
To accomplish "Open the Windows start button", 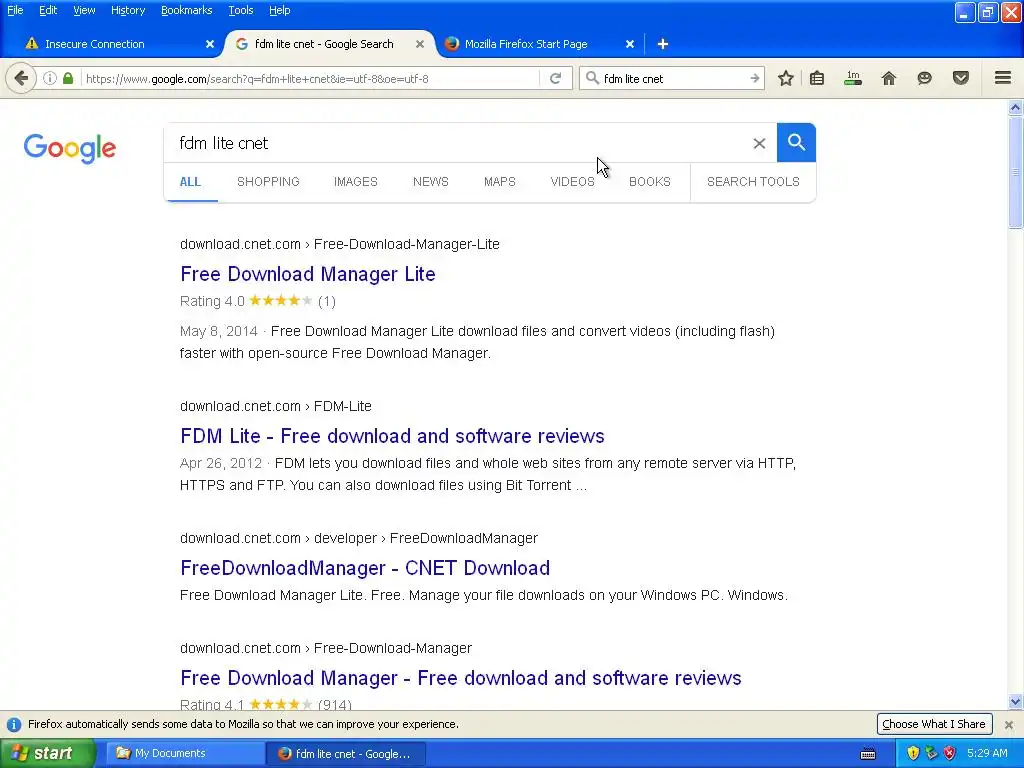I will coord(47,754).
